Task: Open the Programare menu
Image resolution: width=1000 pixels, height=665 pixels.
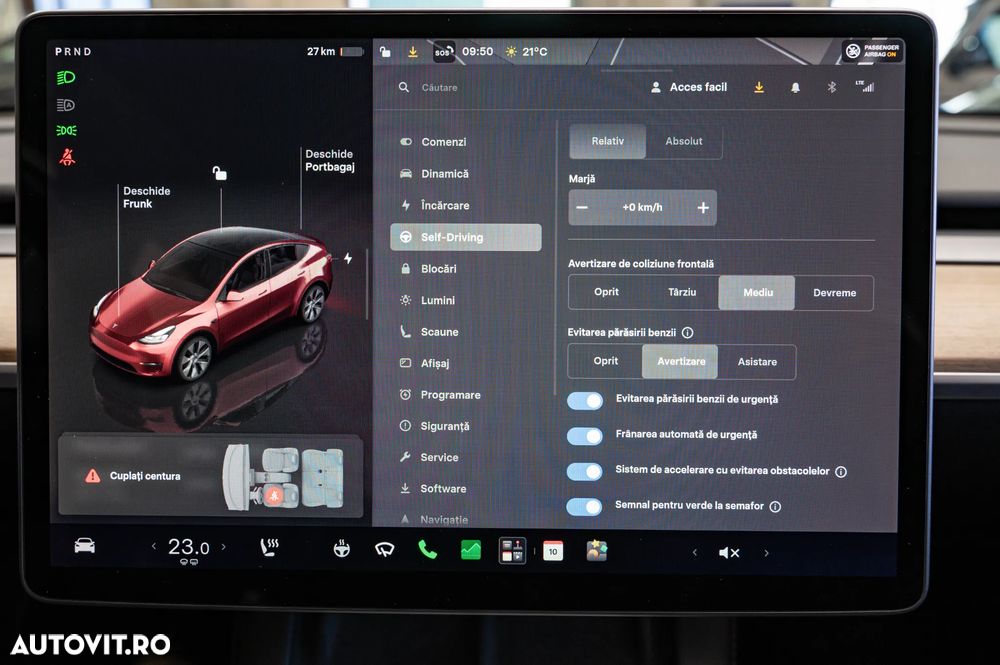Action: pos(466,395)
